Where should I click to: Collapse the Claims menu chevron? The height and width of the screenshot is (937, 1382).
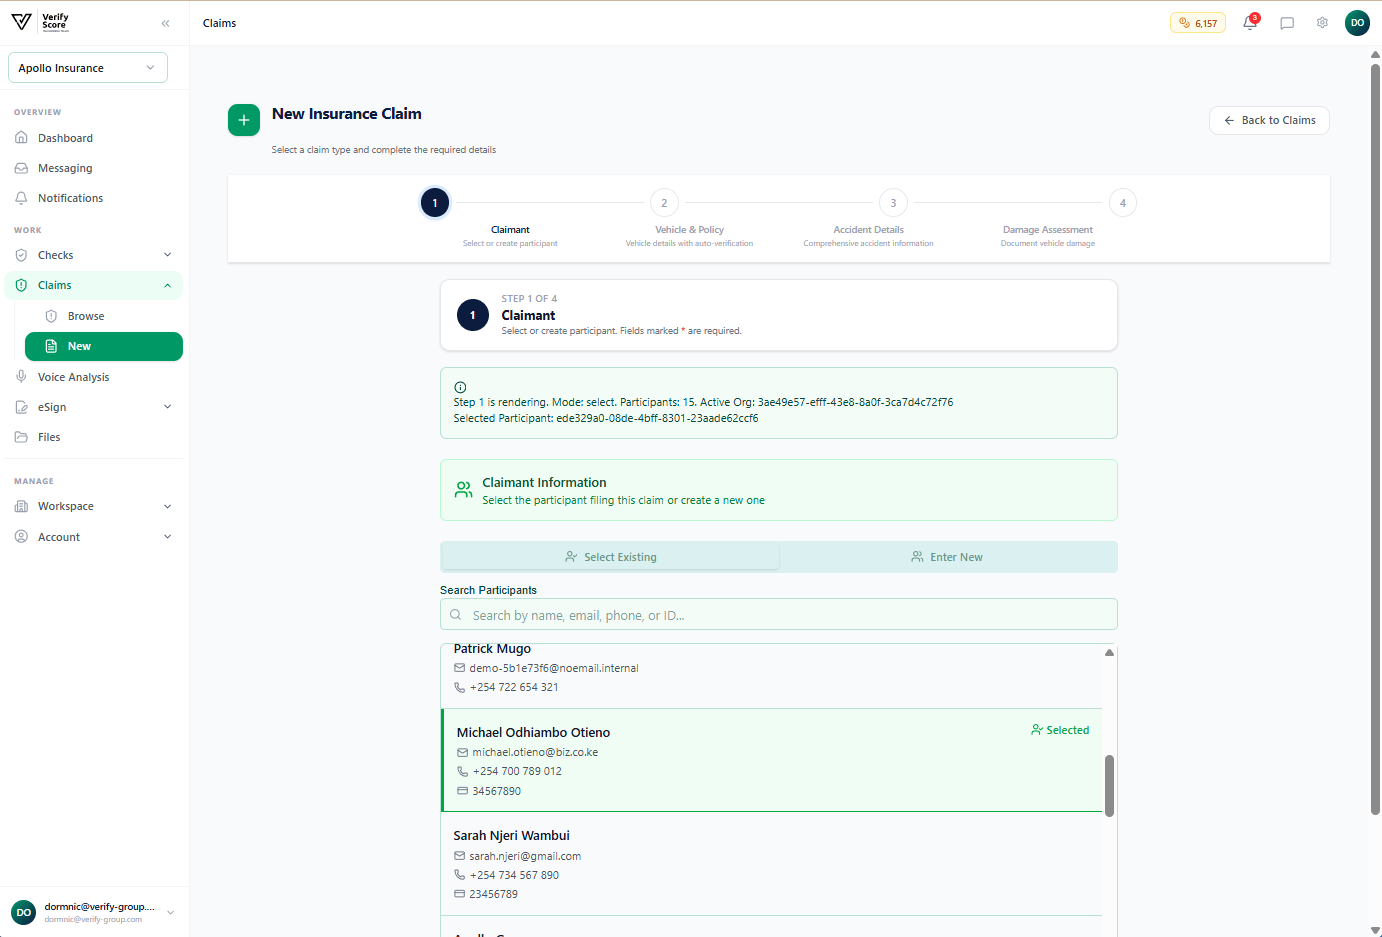point(168,285)
